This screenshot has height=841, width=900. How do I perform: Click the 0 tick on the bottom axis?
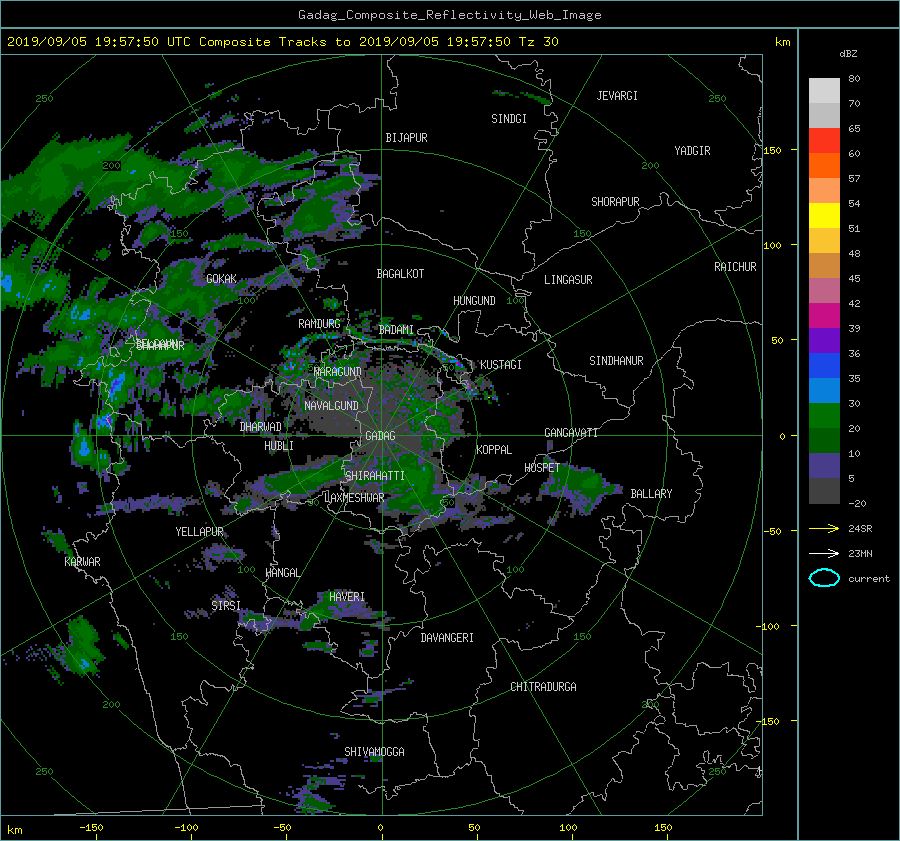pyautogui.click(x=381, y=828)
